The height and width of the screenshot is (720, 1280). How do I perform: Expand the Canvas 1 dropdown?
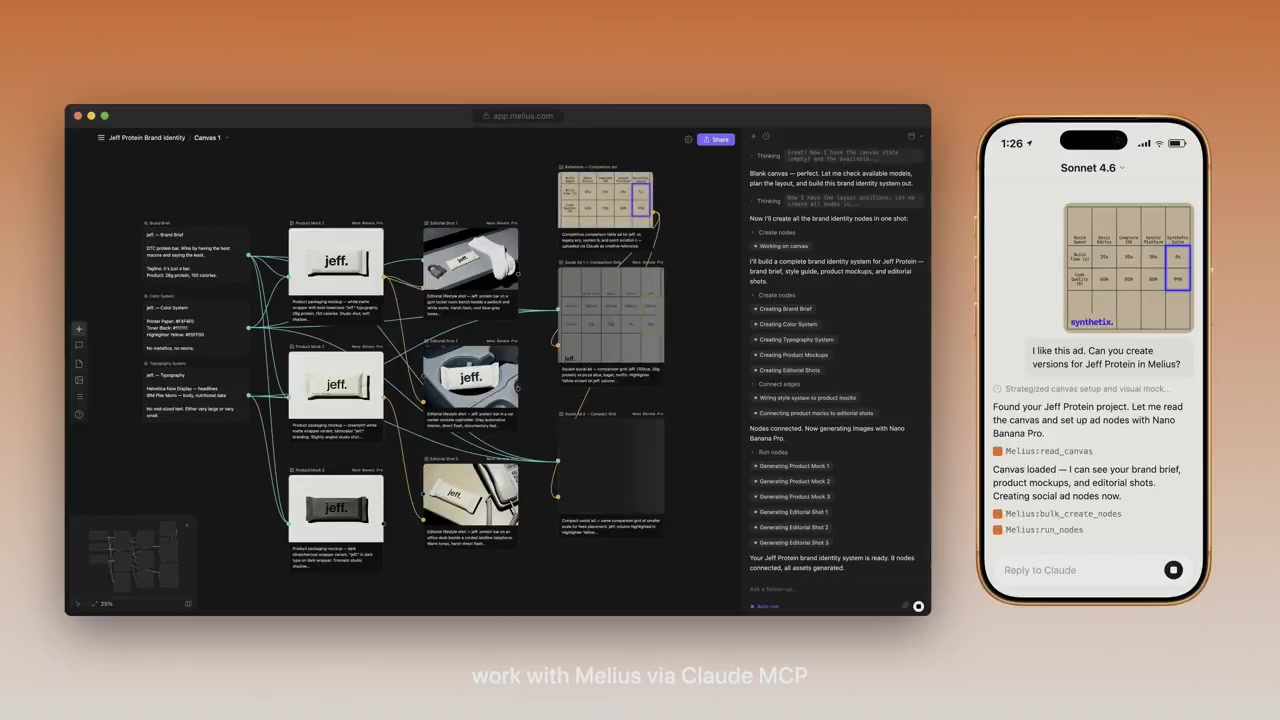(211, 138)
